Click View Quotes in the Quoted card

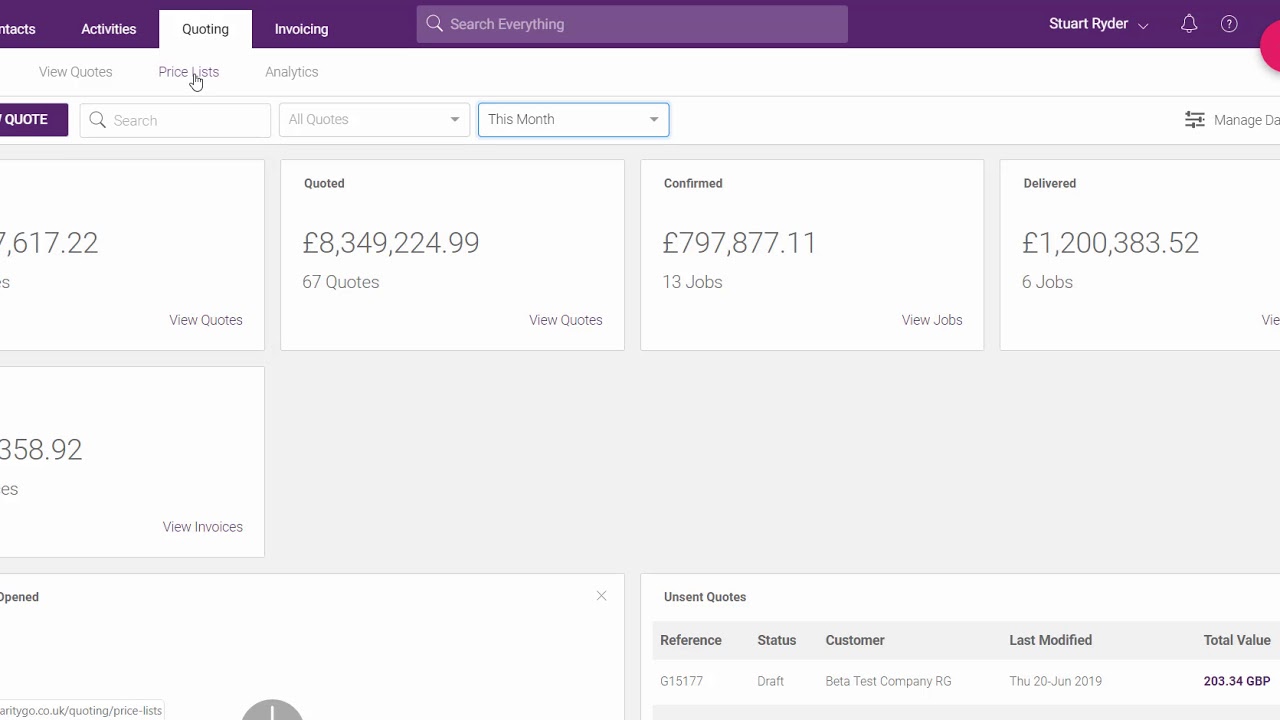tap(565, 320)
